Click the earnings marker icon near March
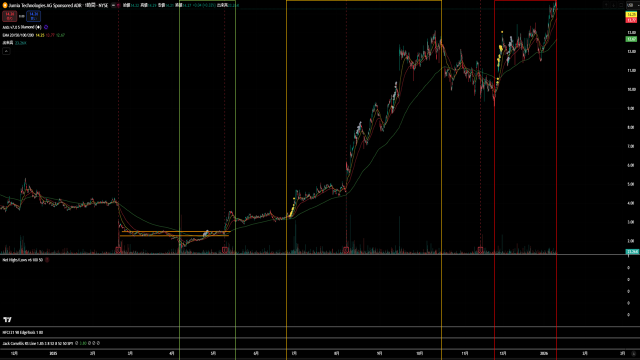640x360 pixels. (x=118, y=250)
